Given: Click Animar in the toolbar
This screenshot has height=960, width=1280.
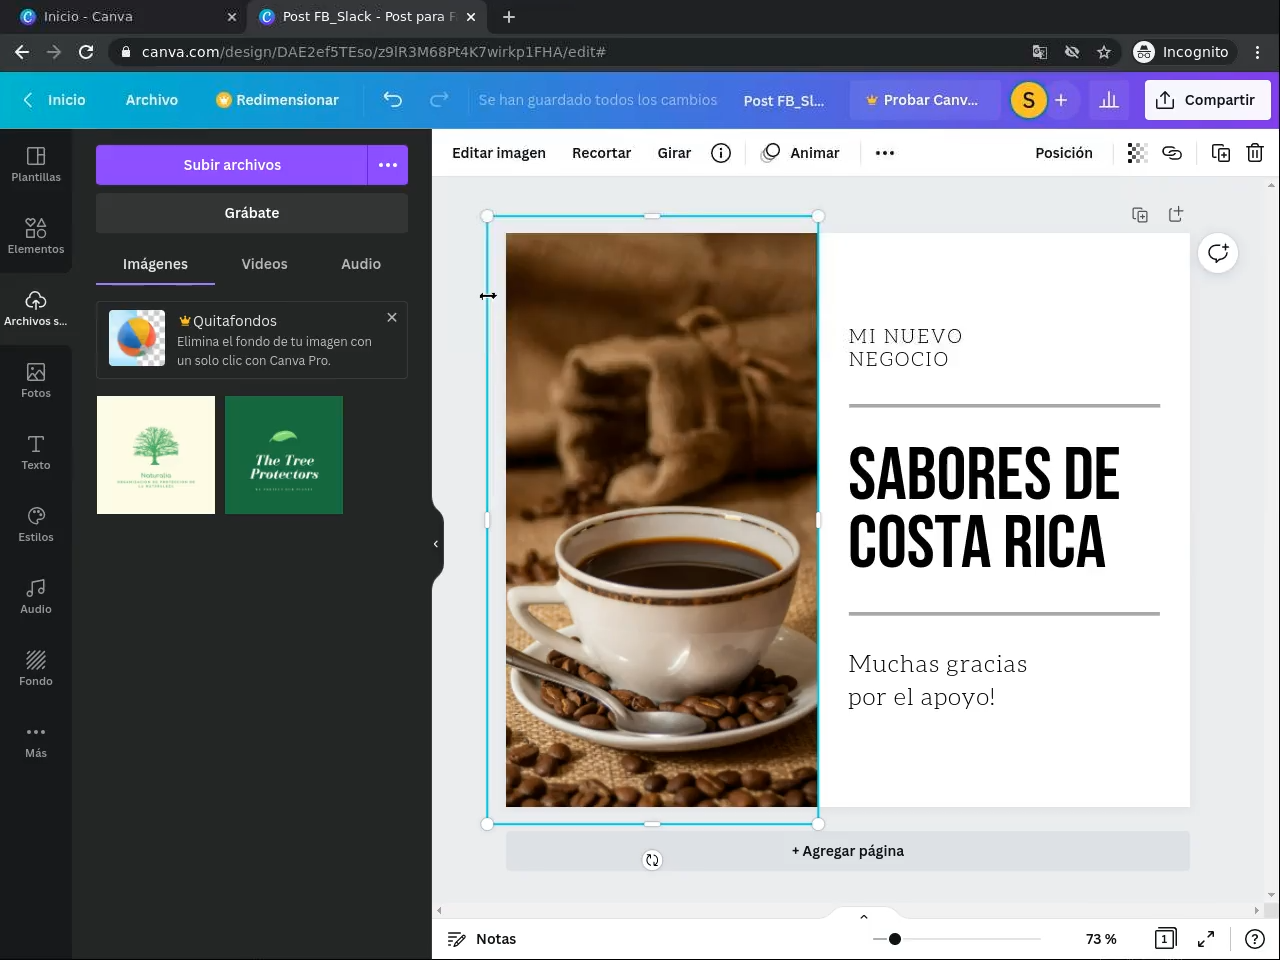Looking at the screenshot, I should [800, 153].
